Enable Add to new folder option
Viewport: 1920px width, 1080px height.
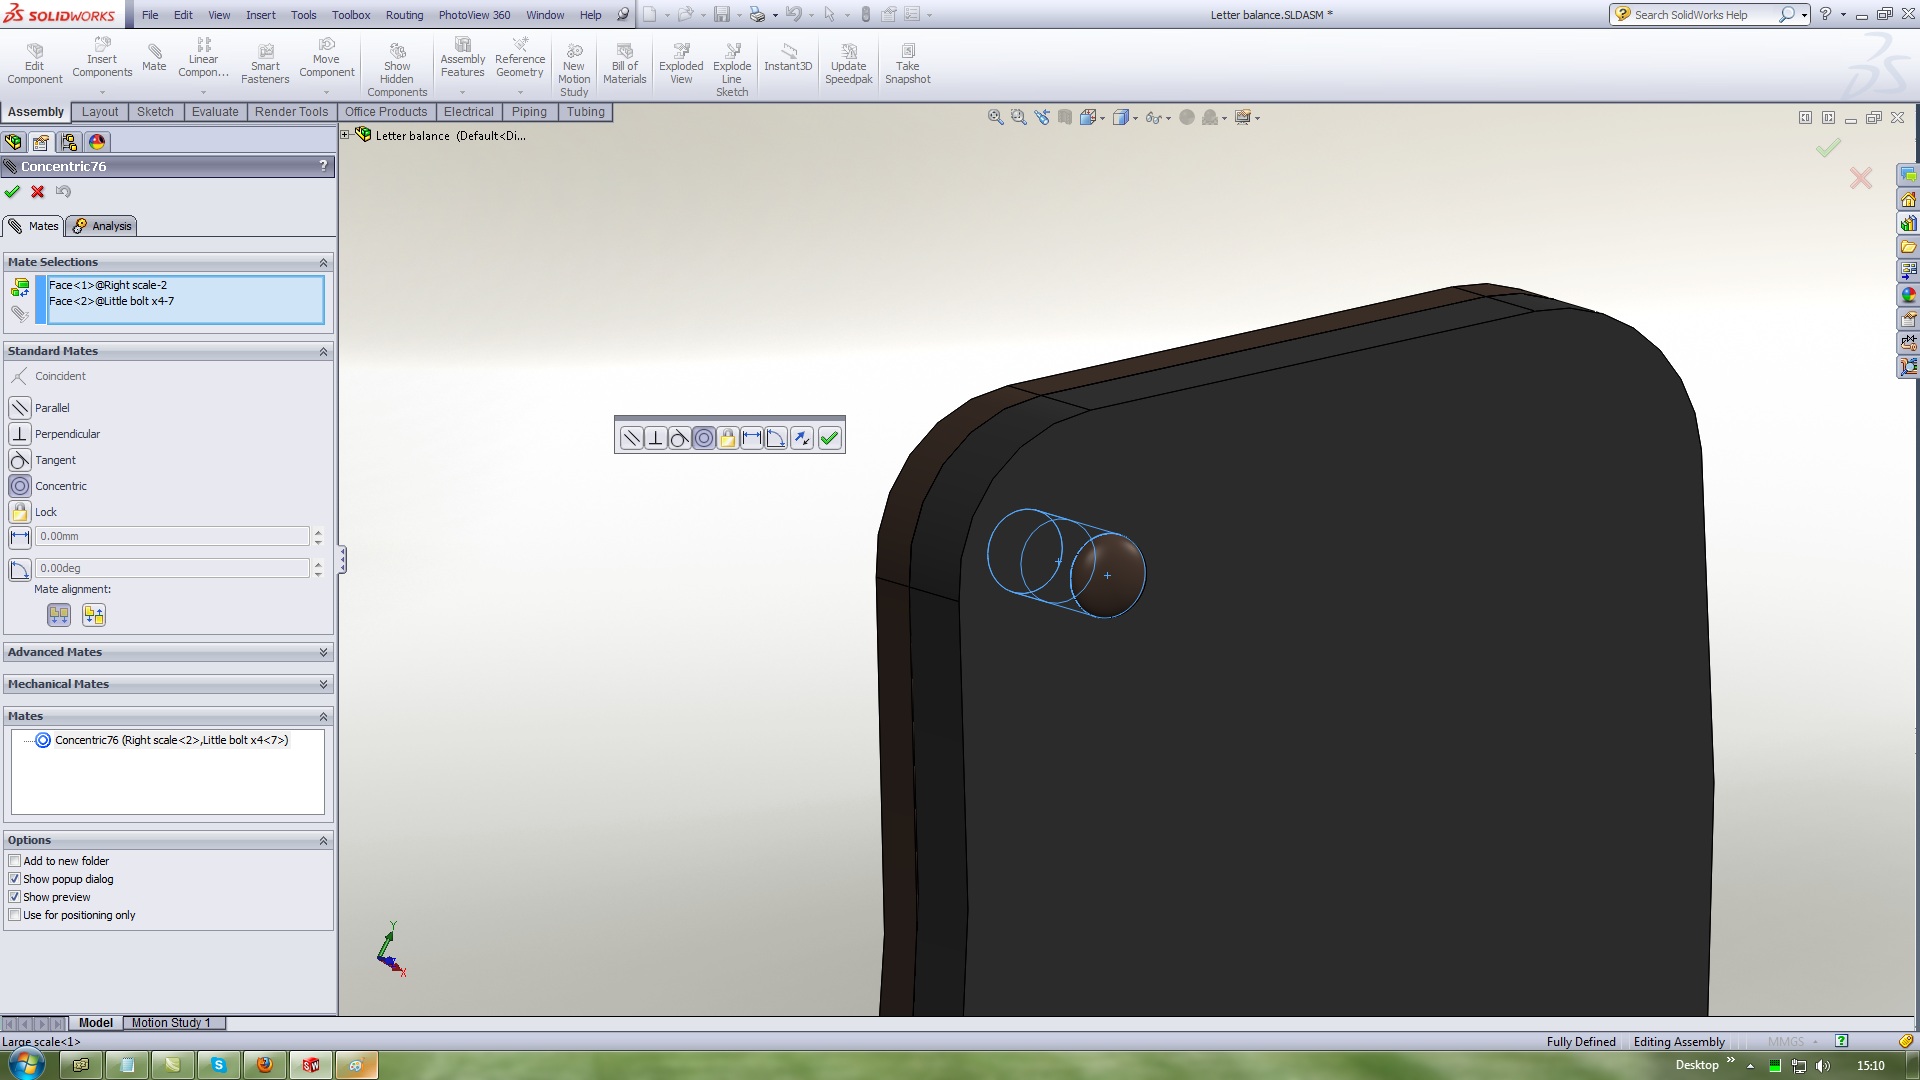[14, 861]
